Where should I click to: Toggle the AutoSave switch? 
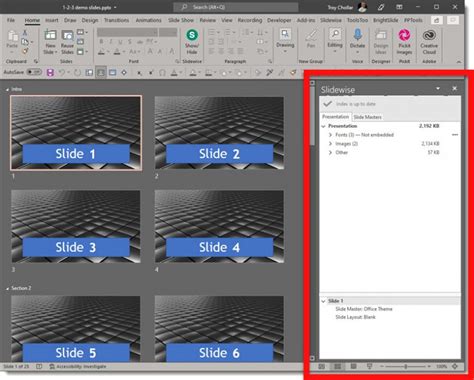click(34, 72)
